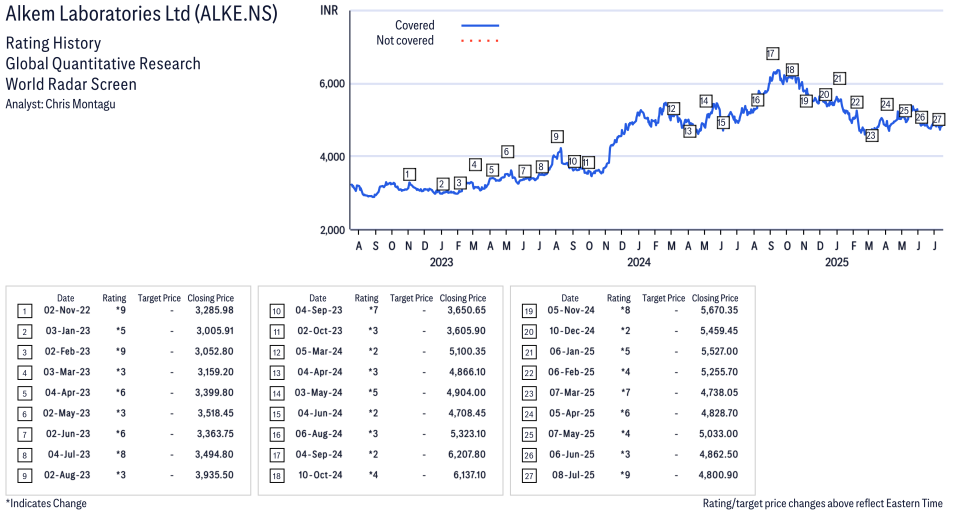Image resolution: width=954 pixels, height=510 pixels.
Task: Click the closing price 4,800.90
Action: point(719,475)
